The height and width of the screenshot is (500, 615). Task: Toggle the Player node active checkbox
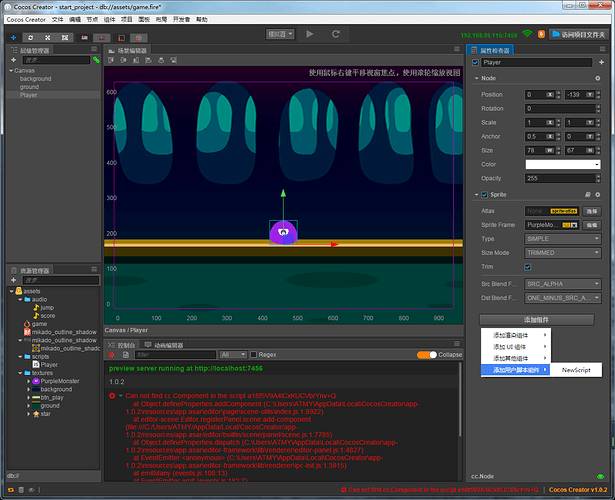(475, 62)
